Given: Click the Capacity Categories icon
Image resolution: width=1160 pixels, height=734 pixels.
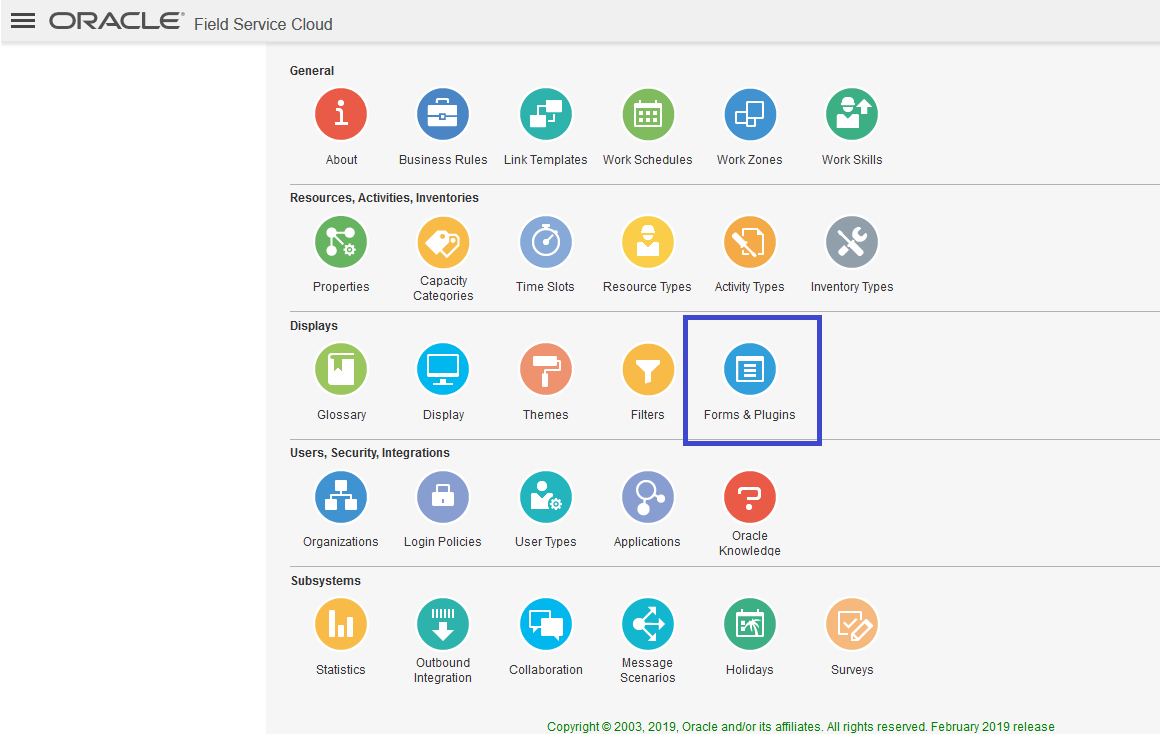Looking at the screenshot, I should [x=443, y=241].
